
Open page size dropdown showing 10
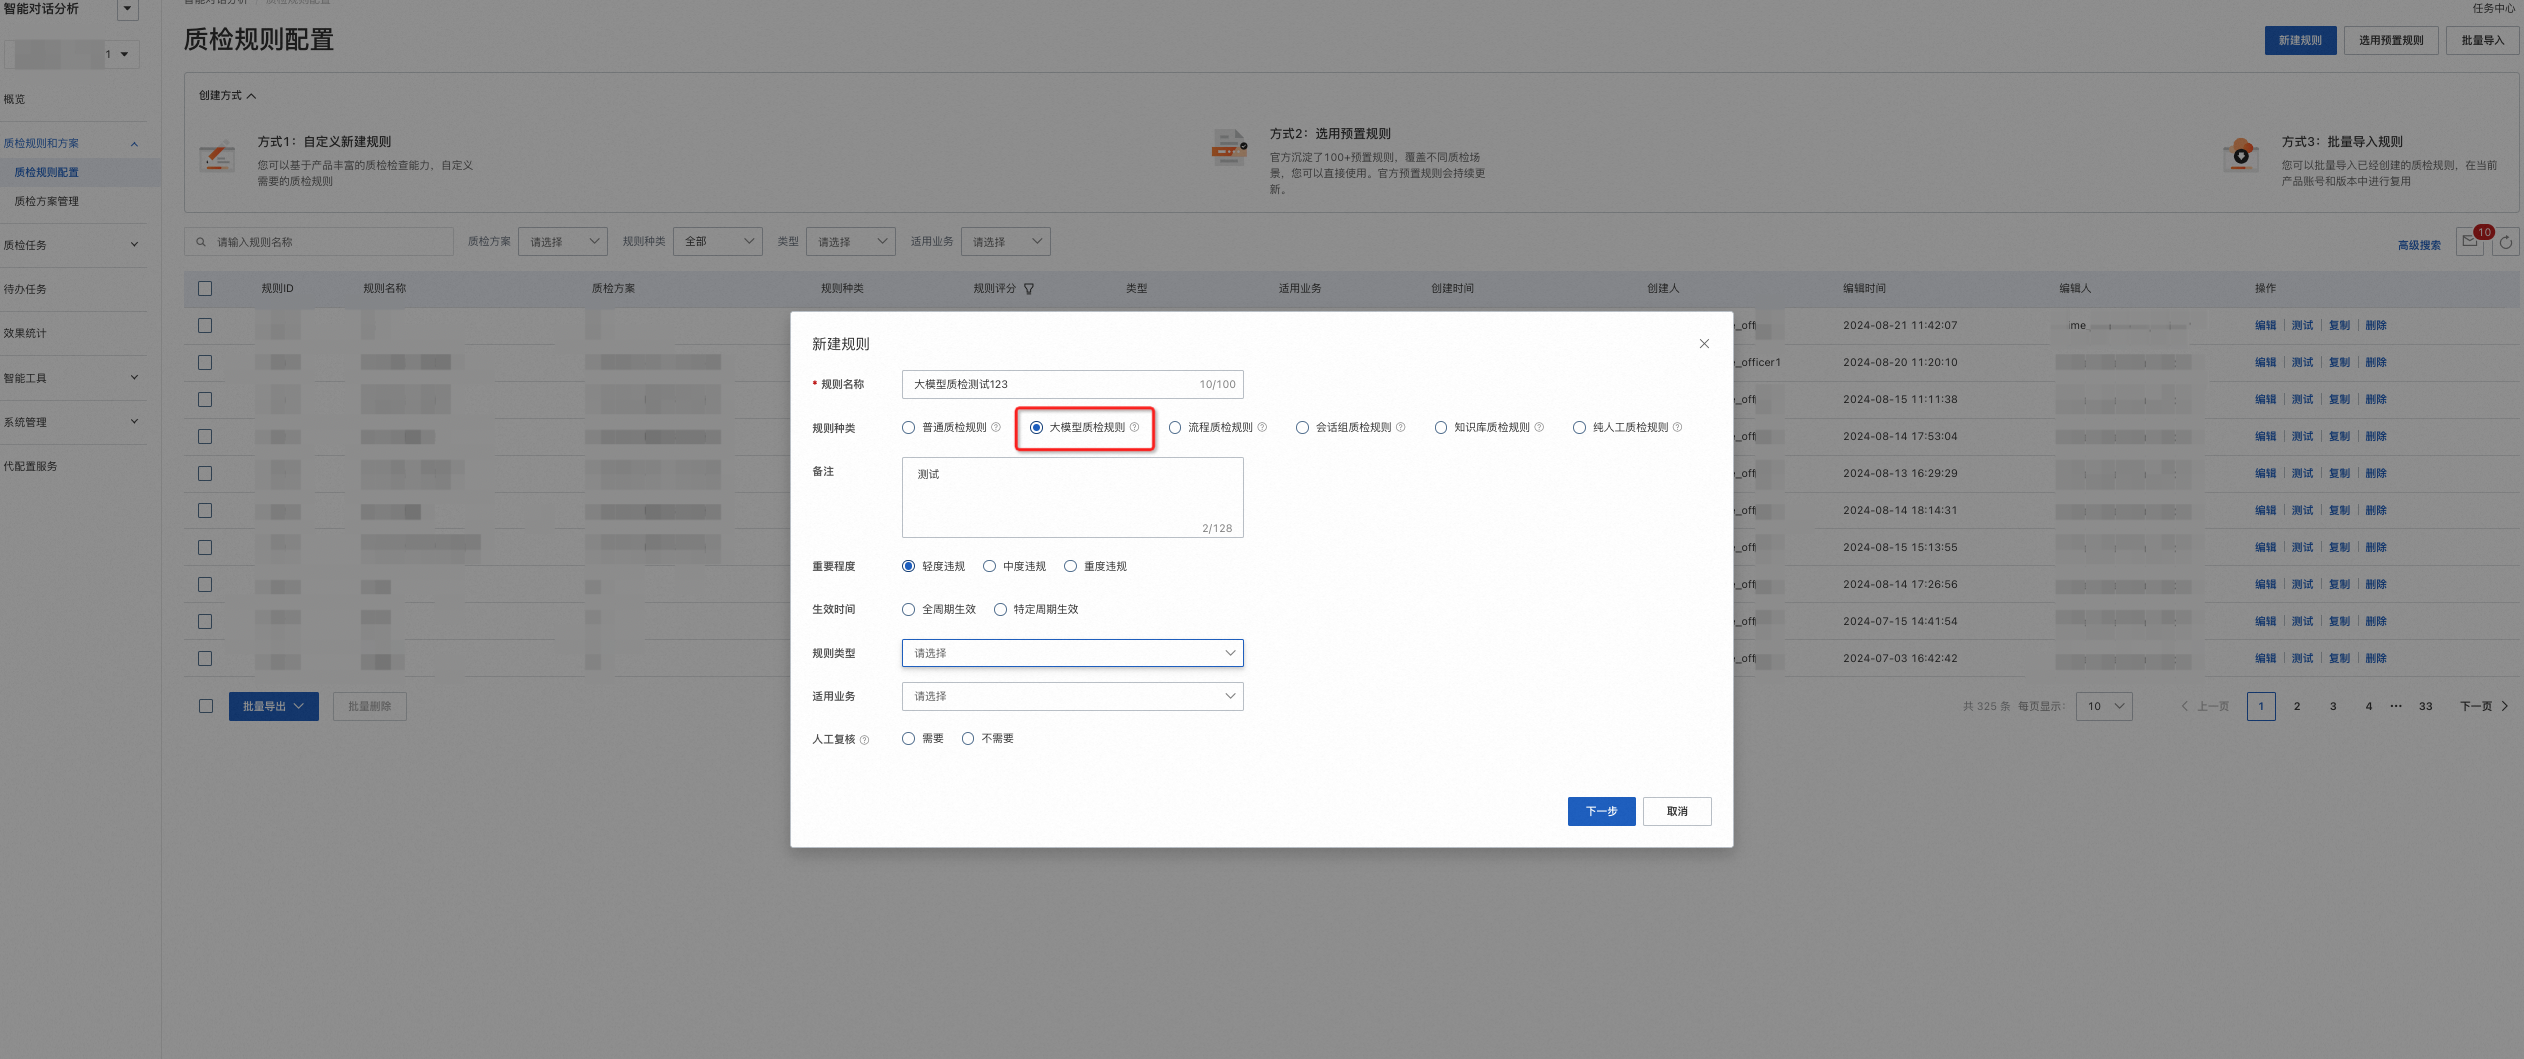click(x=2104, y=706)
